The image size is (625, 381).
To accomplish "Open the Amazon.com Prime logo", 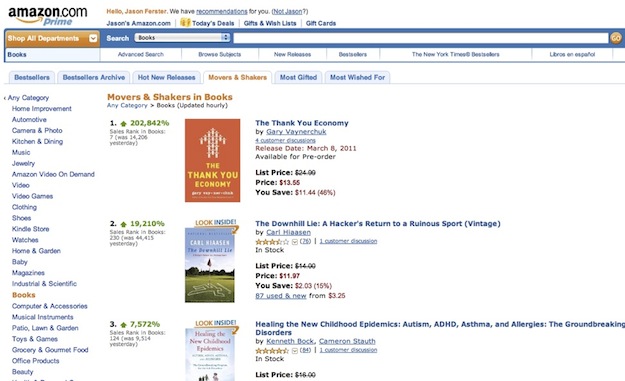I will tap(47, 15).
